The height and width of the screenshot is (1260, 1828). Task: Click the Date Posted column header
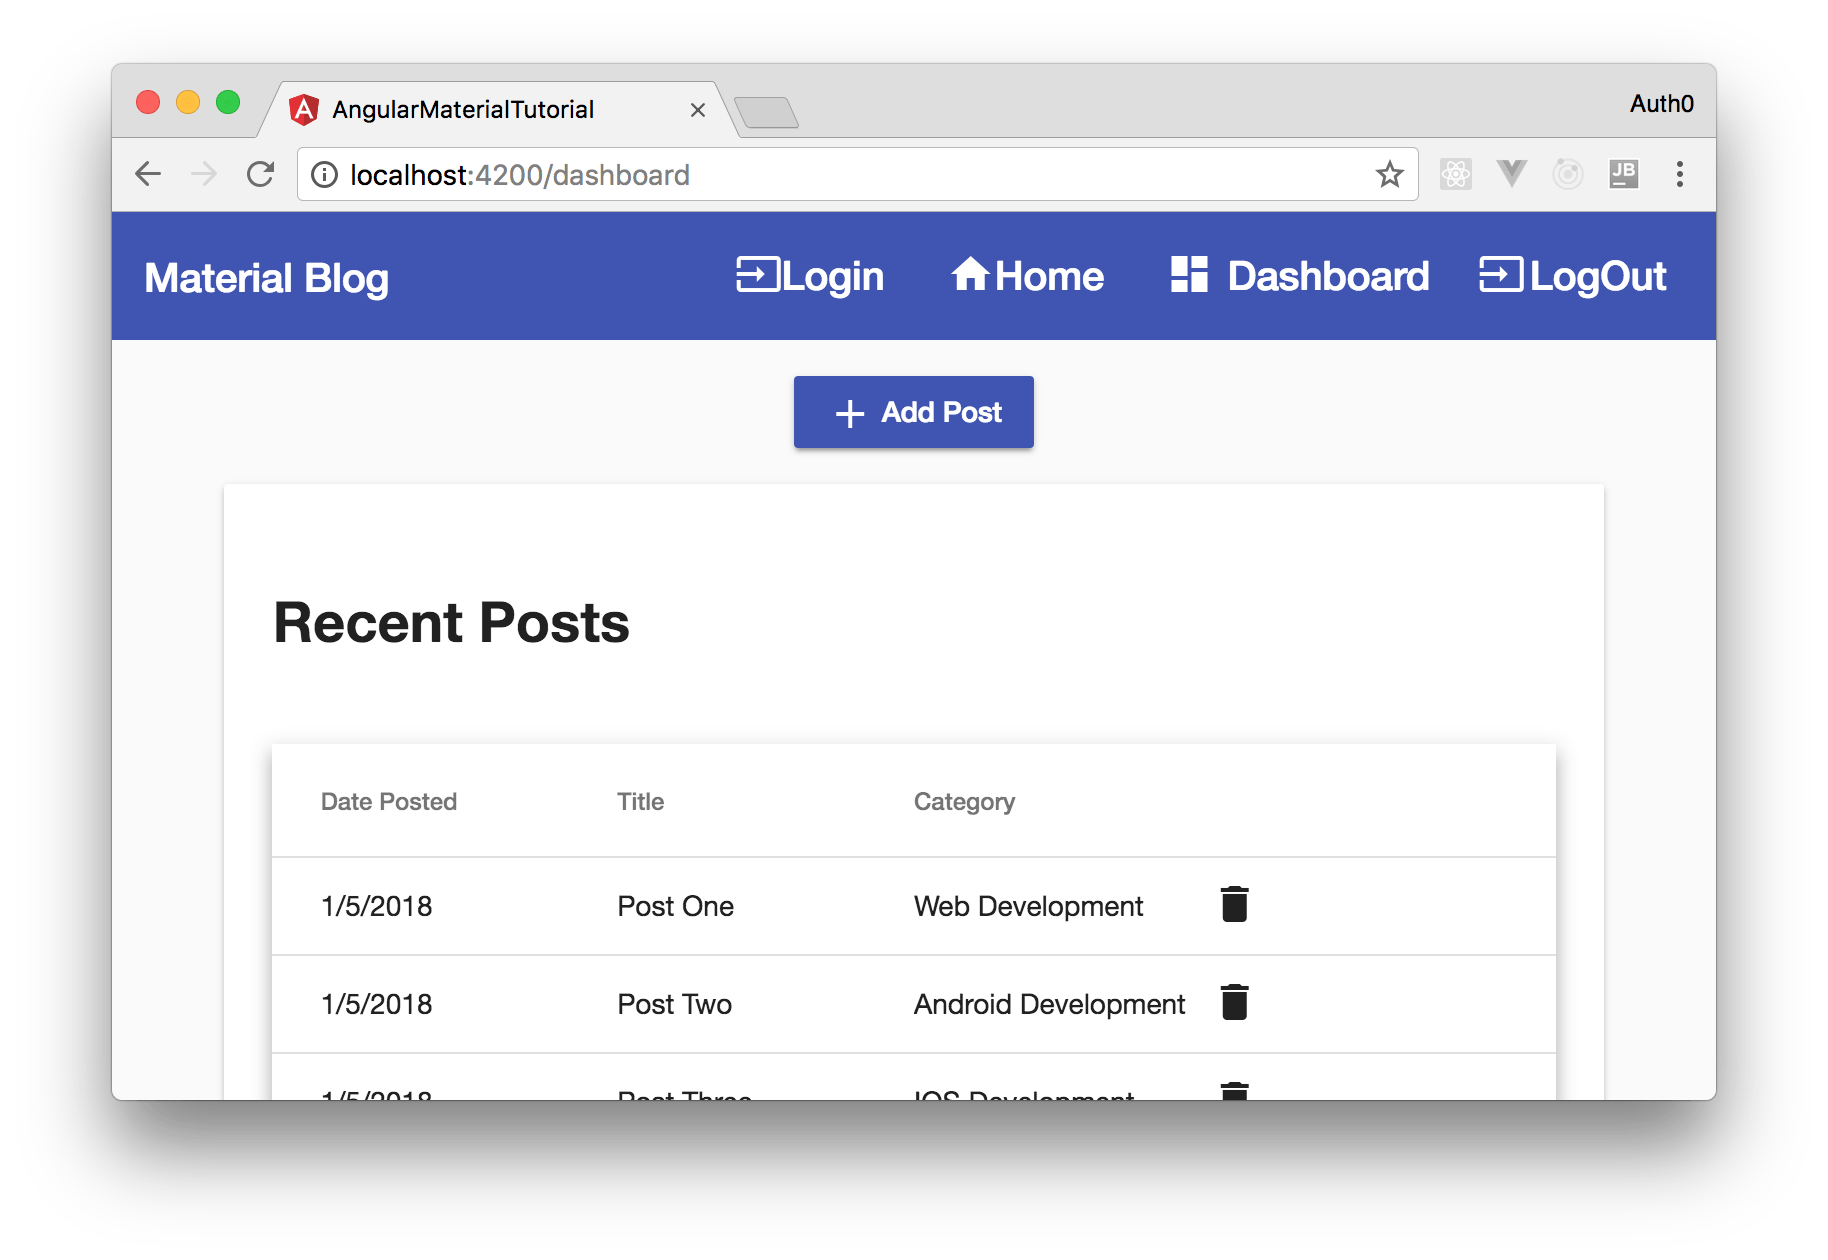(388, 802)
